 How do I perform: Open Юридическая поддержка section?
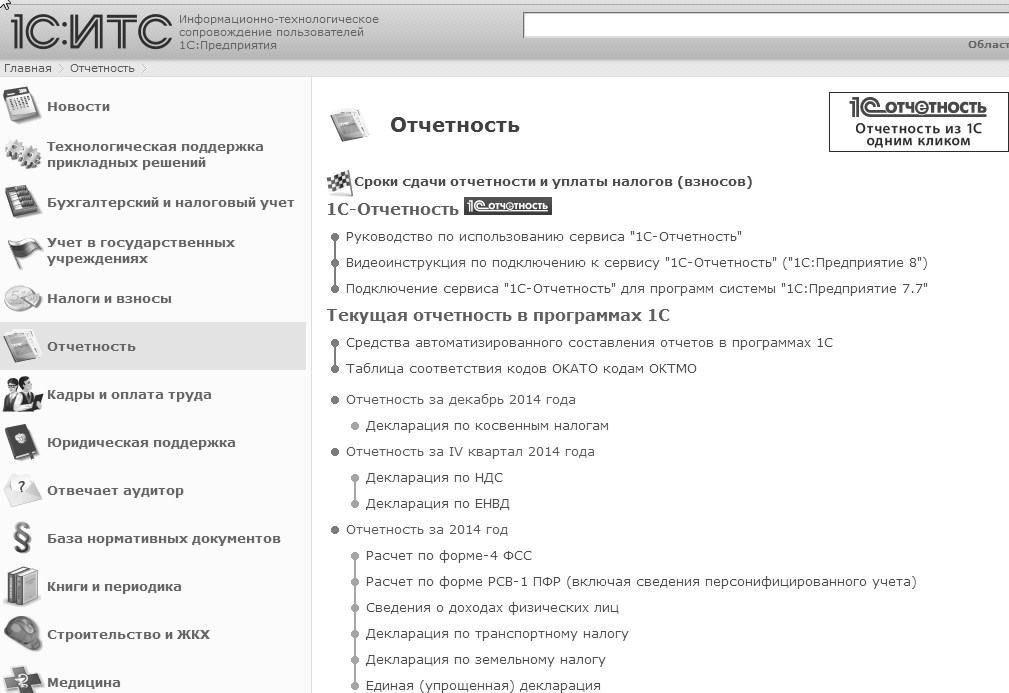pos(141,443)
